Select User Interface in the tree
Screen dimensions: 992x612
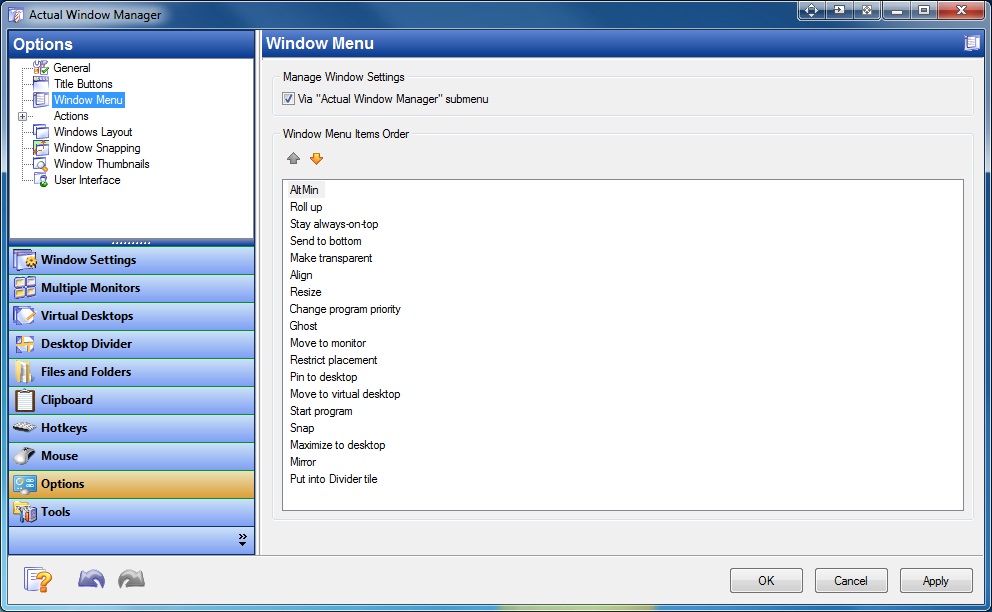tap(87, 180)
